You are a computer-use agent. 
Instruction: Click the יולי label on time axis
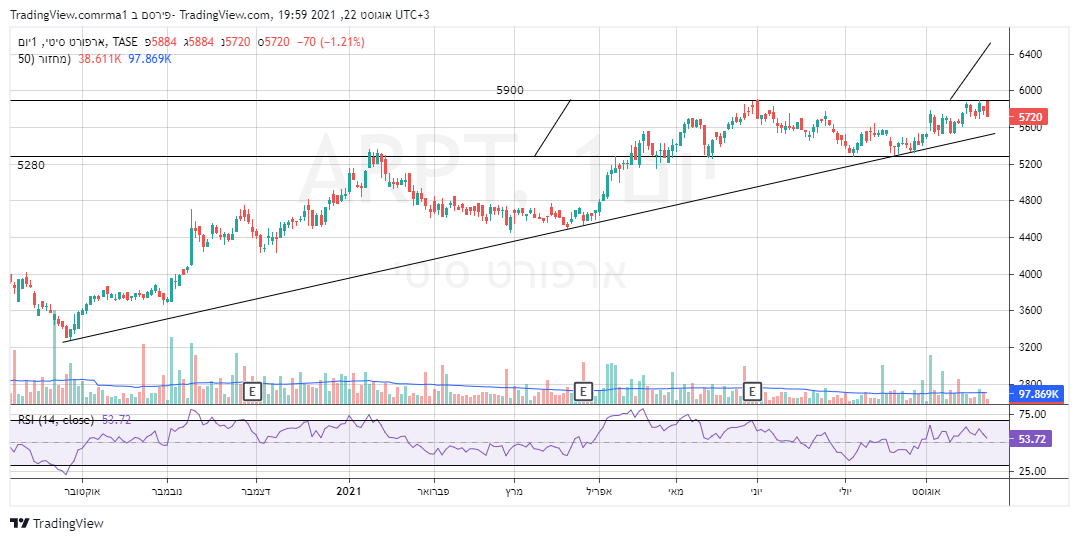846,491
